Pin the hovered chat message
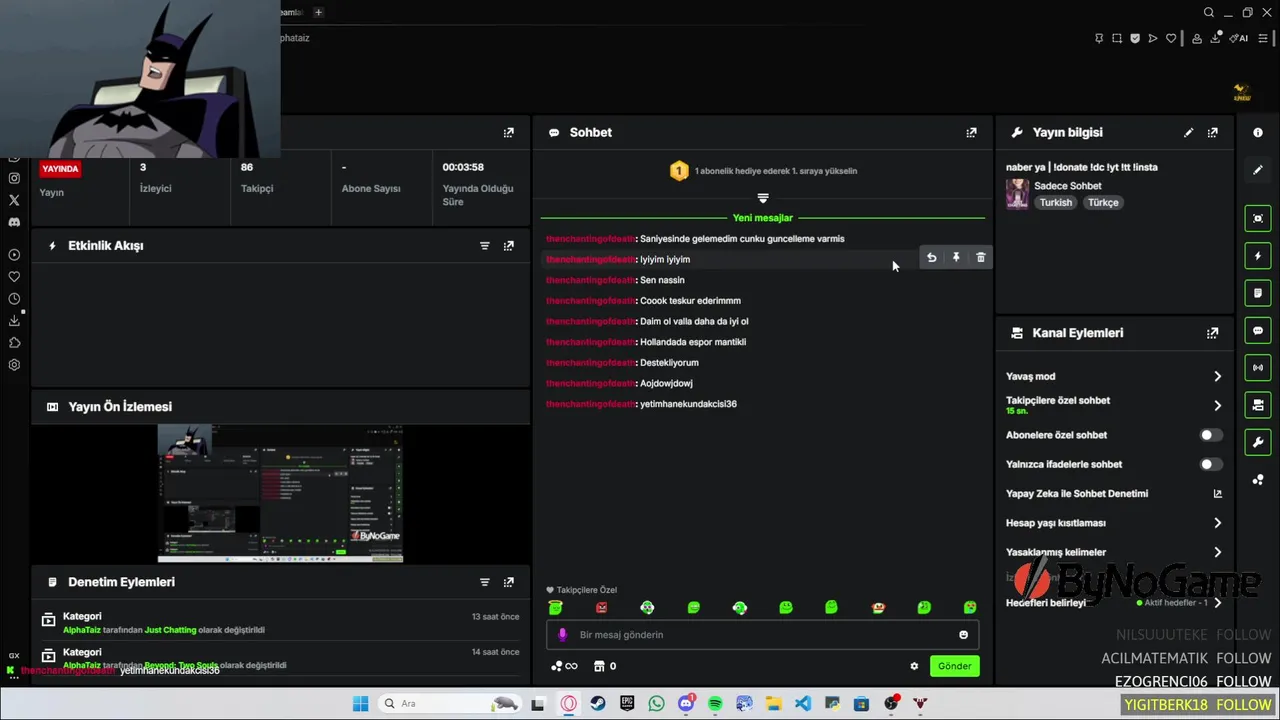 [x=956, y=258]
